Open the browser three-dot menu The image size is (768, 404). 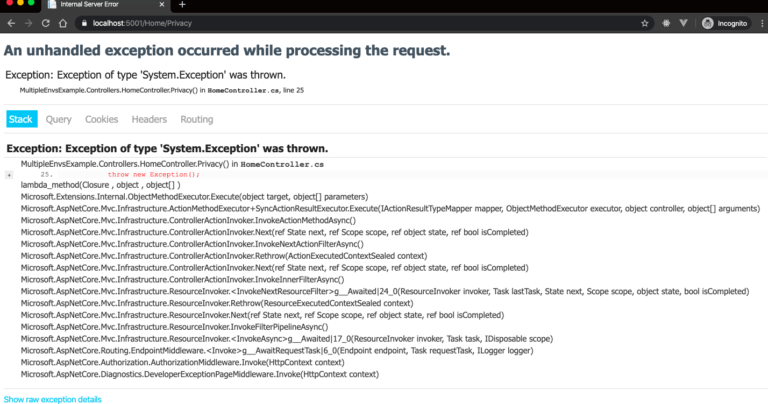coord(762,23)
